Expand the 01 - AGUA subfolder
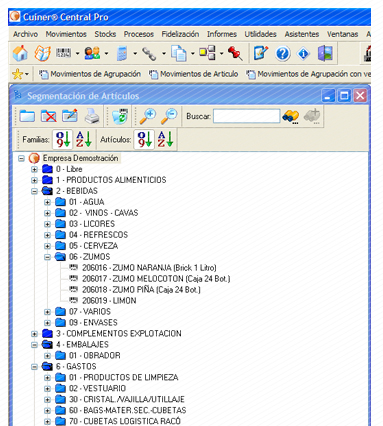383x426 pixels. [x=47, y=202]
